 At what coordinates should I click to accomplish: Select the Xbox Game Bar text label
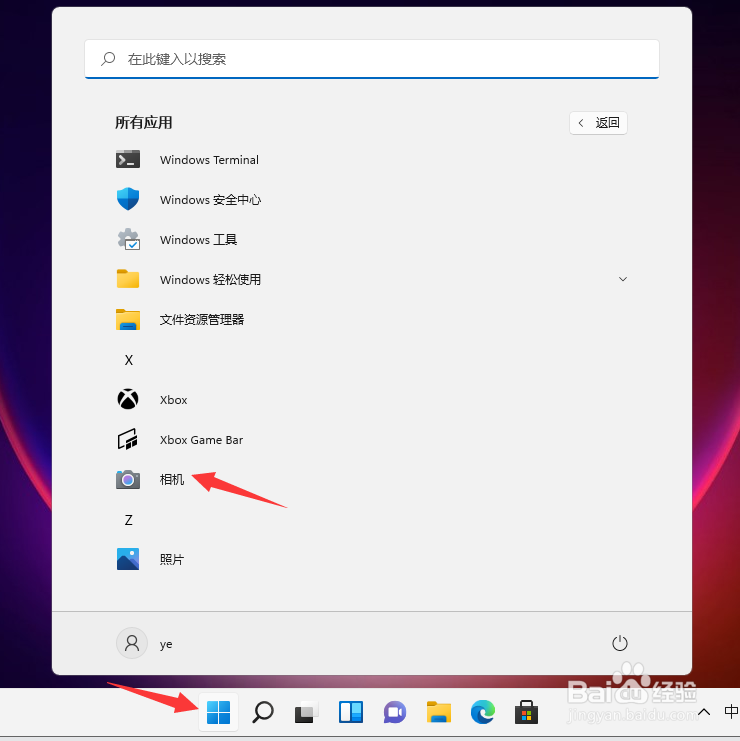pyautogui.click(x=201, y=440)
